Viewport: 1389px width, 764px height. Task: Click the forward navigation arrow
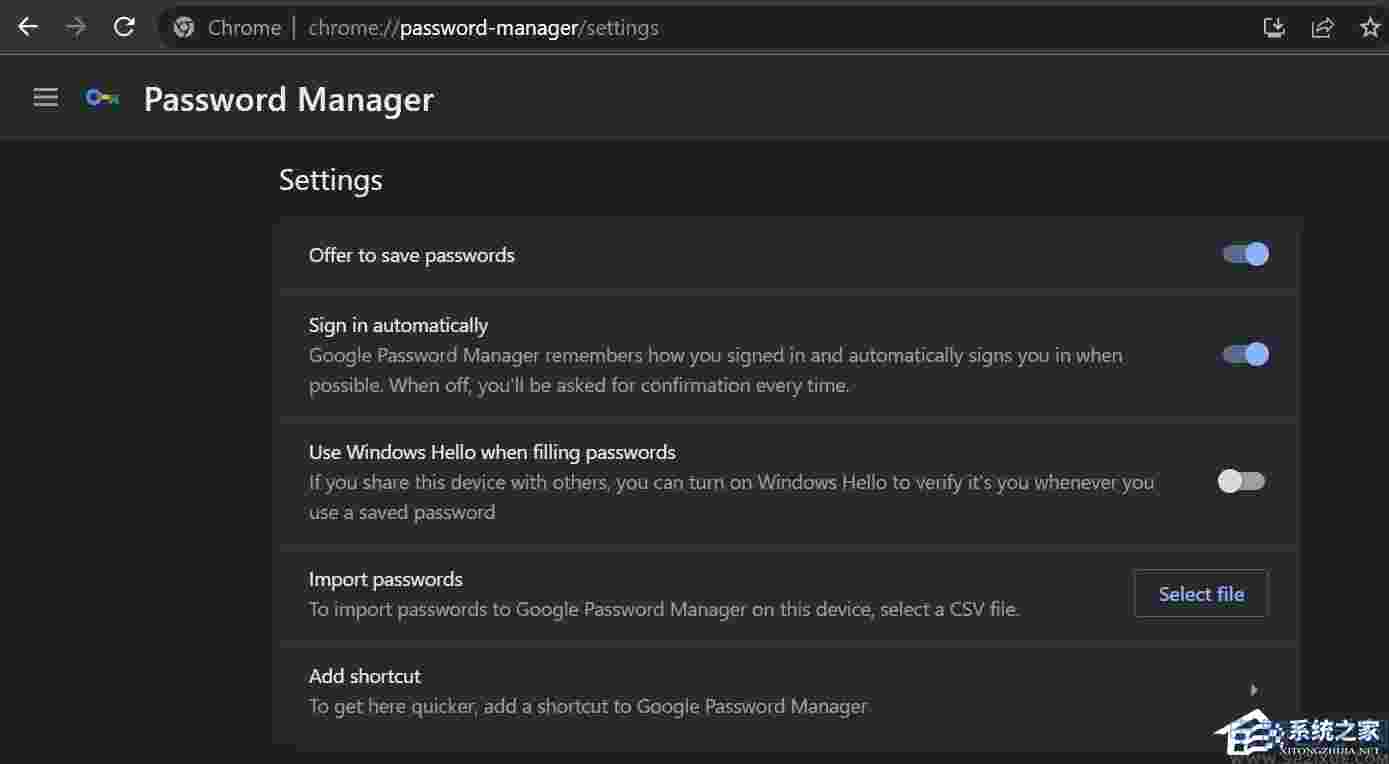tap(76, 27)
